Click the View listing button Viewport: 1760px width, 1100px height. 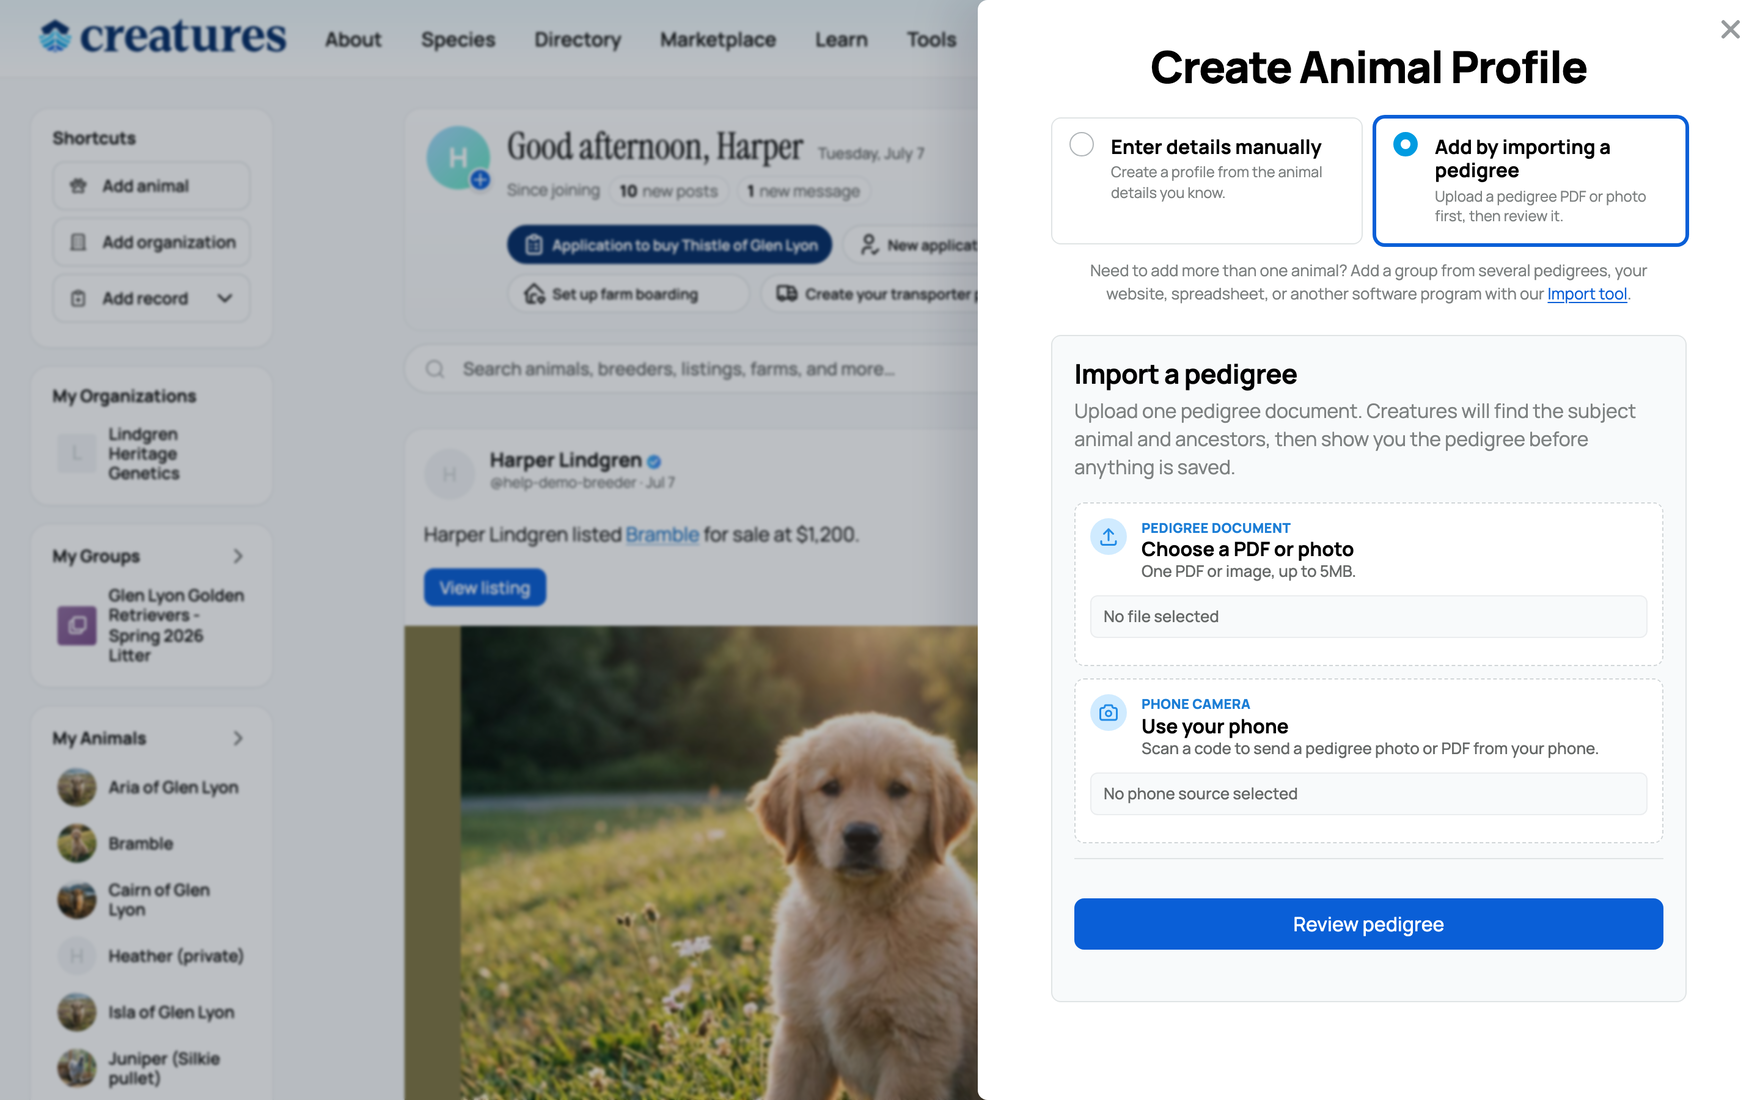(x=485, y=588)
